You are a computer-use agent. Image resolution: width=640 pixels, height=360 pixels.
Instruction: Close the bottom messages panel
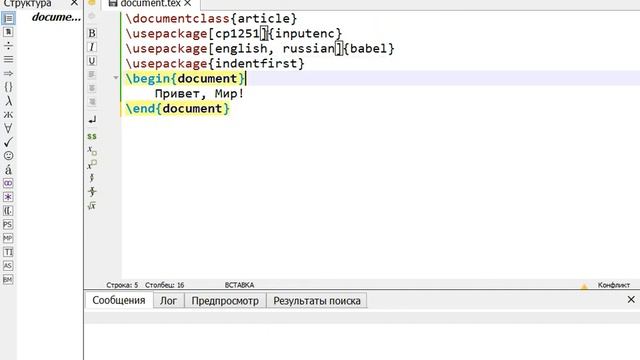[x=631, y=300]
